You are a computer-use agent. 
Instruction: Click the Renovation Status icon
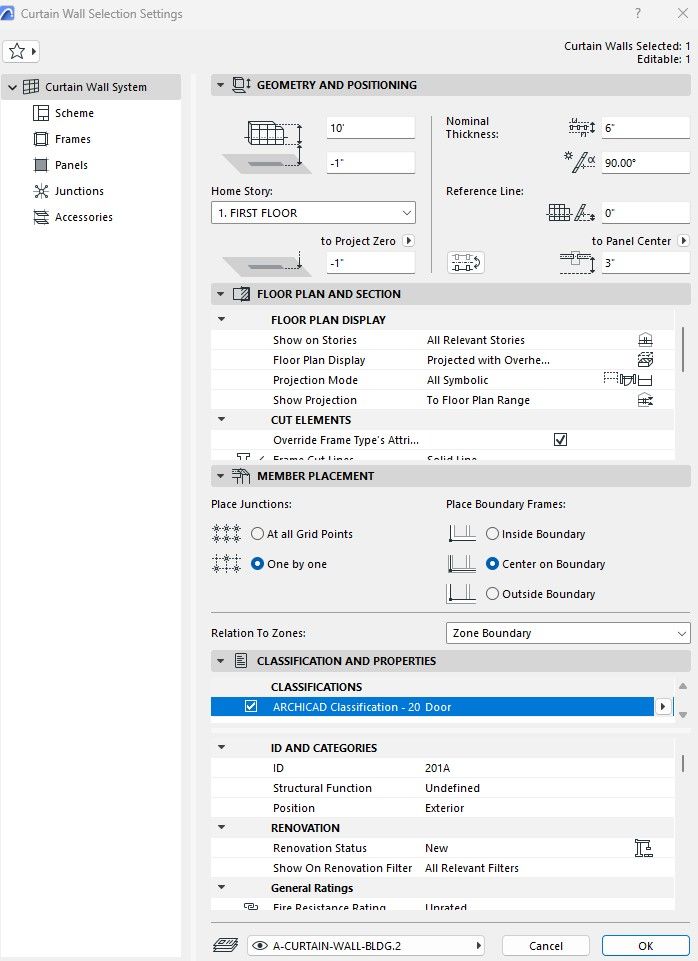point(643,848)
